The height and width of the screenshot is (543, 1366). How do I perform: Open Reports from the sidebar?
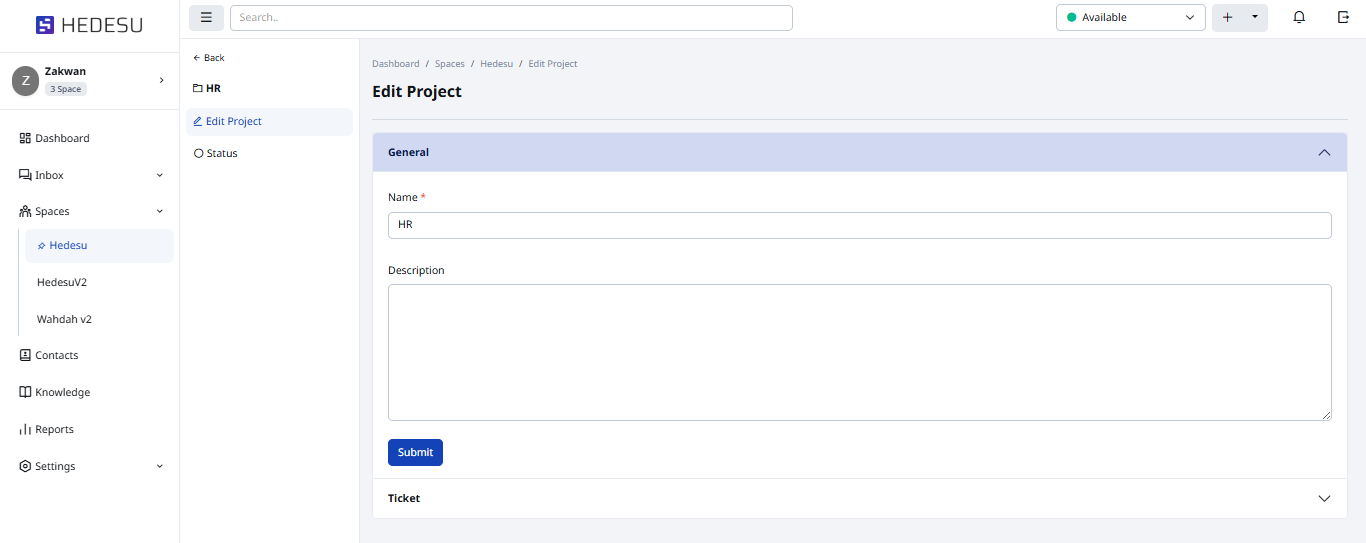tap(54, 429)
